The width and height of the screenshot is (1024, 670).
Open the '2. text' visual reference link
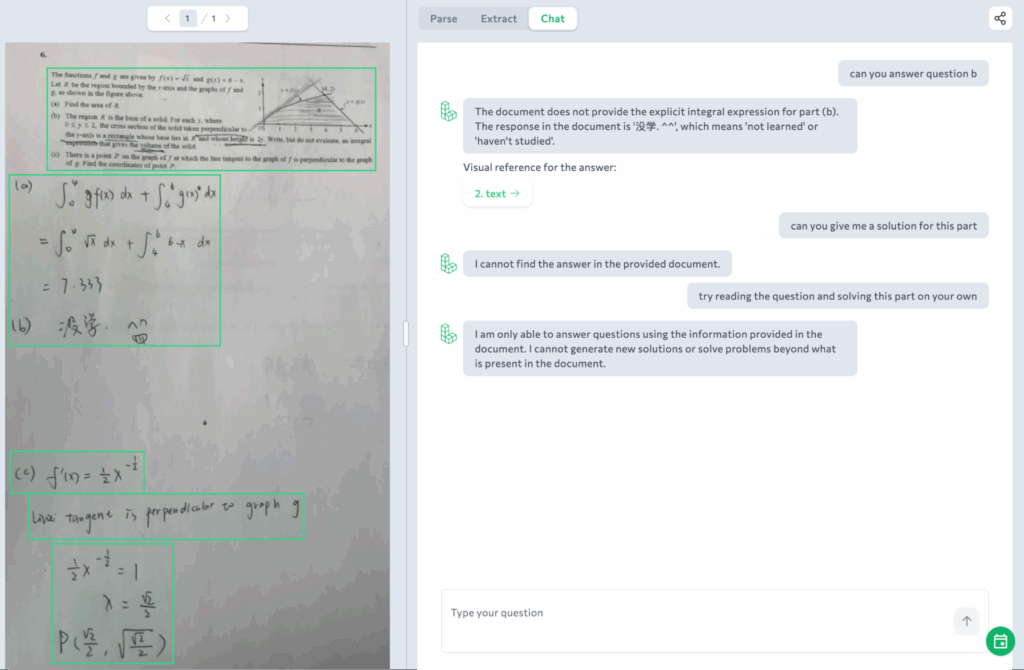pos(497,194)
